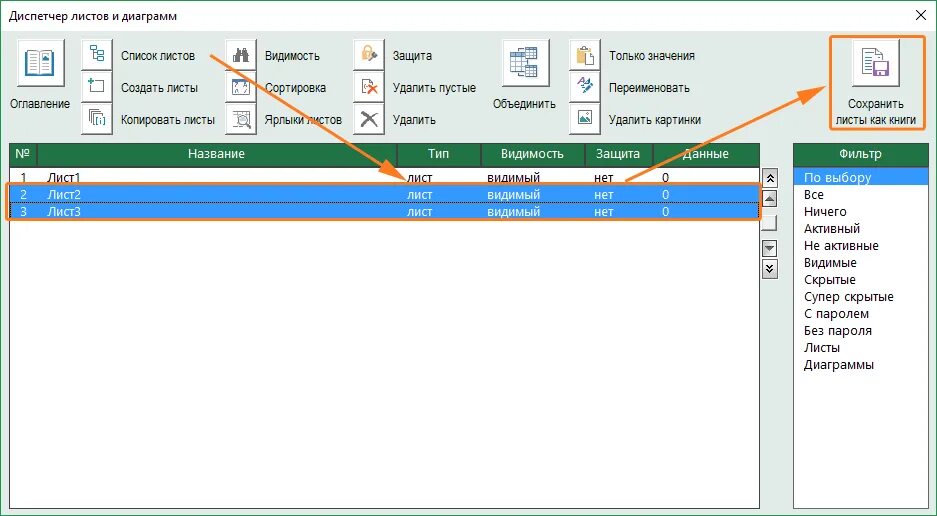
Task: Open the Оглавление (table of contents) icon
Action: tap(40, 63)
